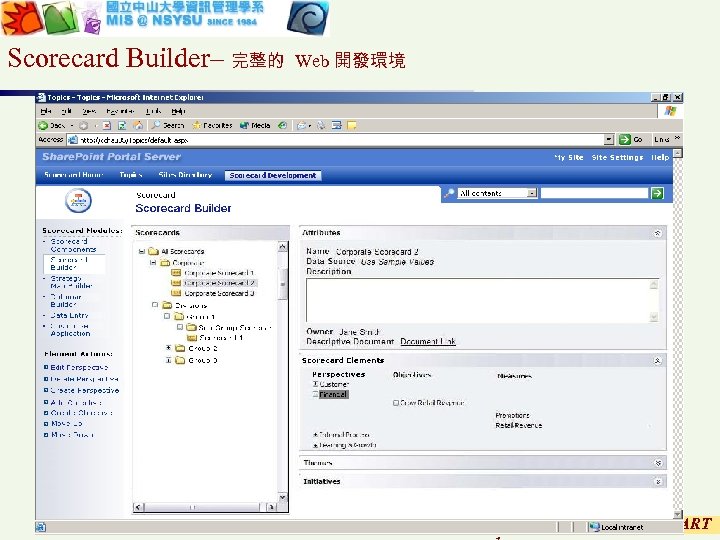Screen dimensions: 720x540
Task: Open the Edit menu
Action: pos(67,111)
